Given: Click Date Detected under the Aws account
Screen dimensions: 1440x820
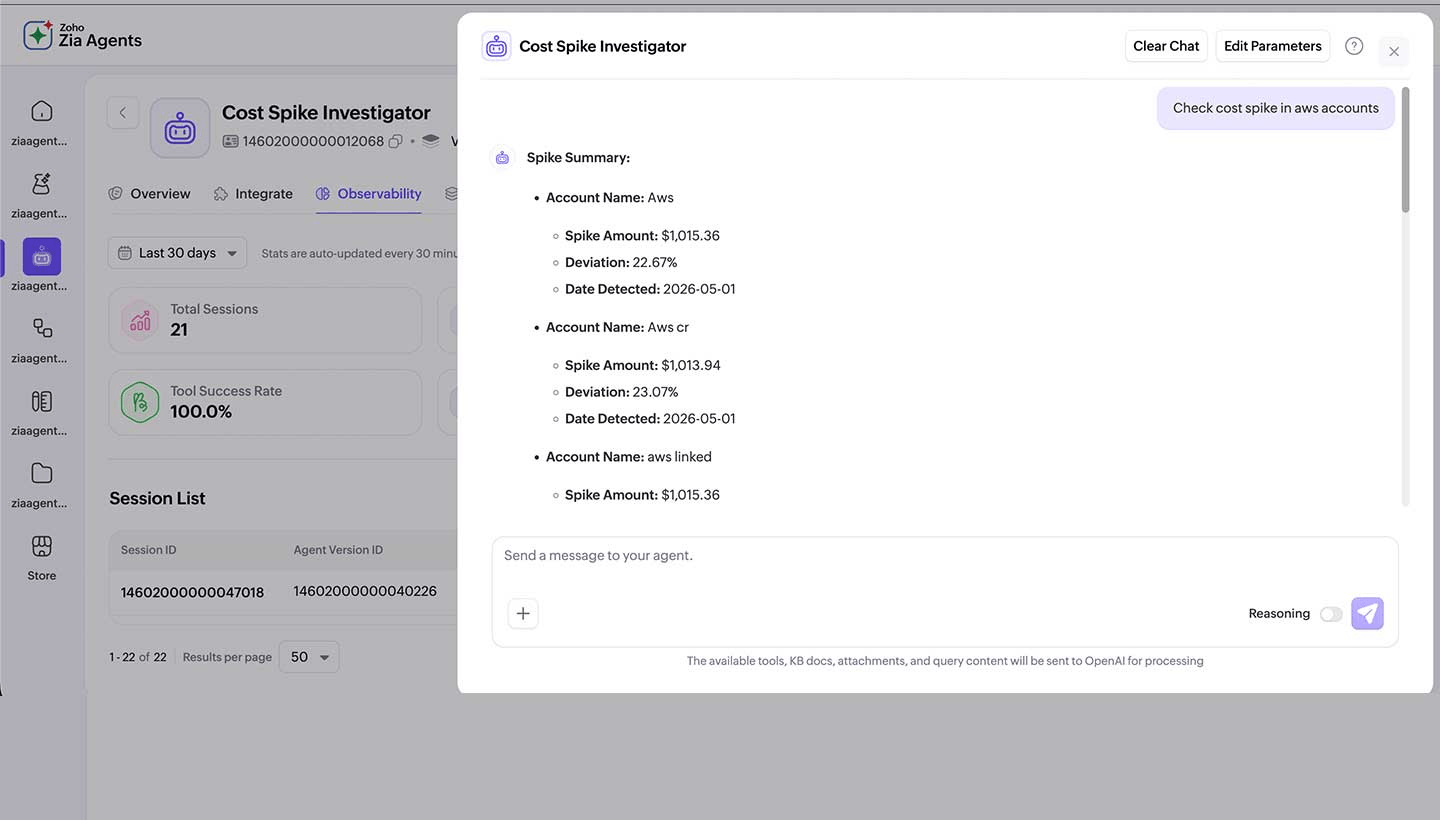Looking at the screenshot, I should [650, 289].
